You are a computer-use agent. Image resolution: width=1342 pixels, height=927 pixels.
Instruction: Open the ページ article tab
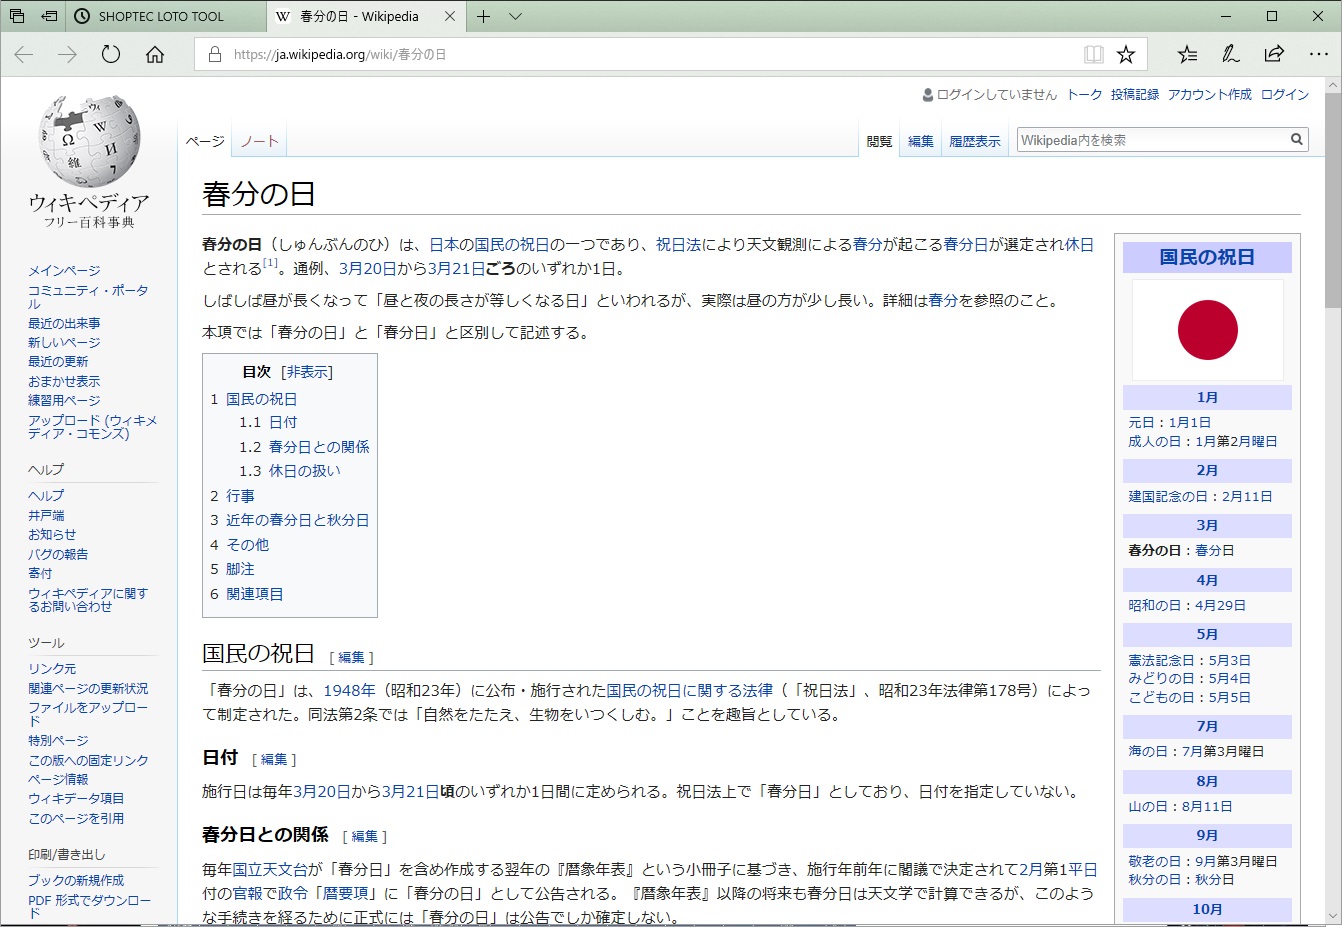click(205, 141)
